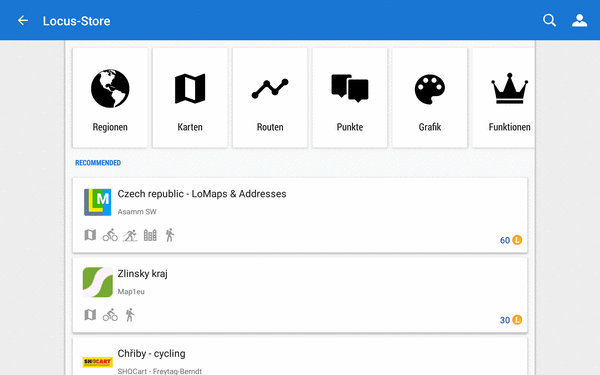
Task: Click the 60 LoCoins price
Action: point(511,240)
